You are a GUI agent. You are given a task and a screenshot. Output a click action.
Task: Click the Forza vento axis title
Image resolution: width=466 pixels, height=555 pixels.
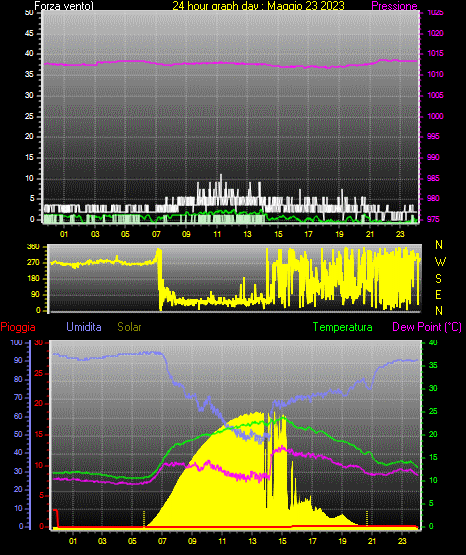tap(64, 6)
